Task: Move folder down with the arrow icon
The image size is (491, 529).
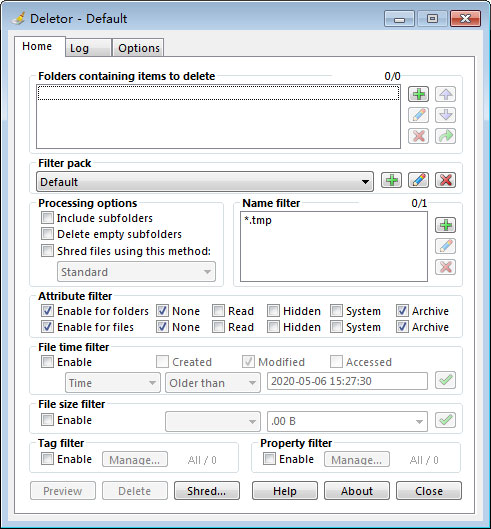Action: click(445, 115)
